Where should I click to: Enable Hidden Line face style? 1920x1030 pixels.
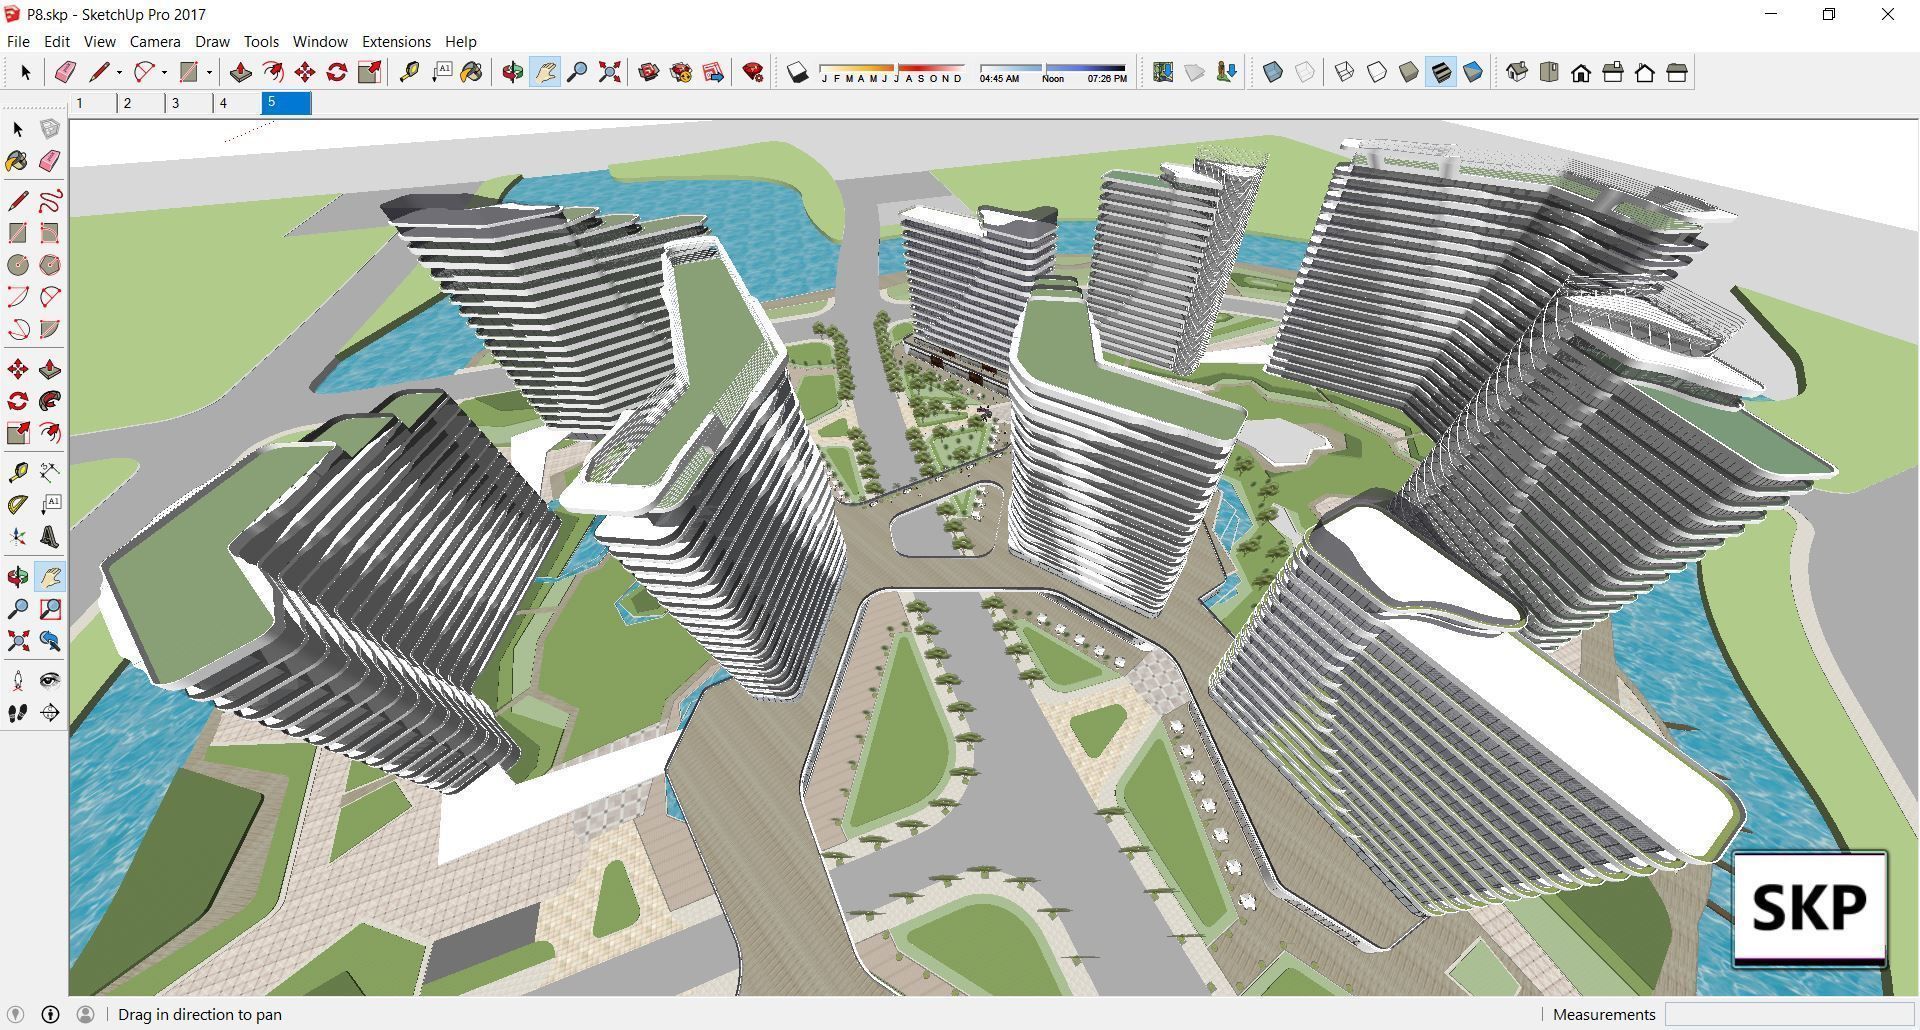click(x=1377, y=72)
